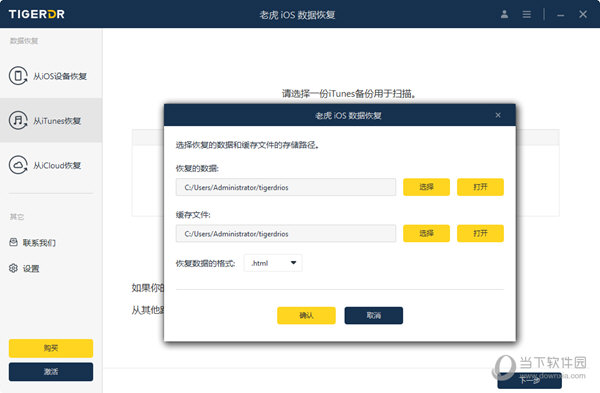Open the hamburger menu in title bar
The image size is (600, 393).
click(527, 15)
